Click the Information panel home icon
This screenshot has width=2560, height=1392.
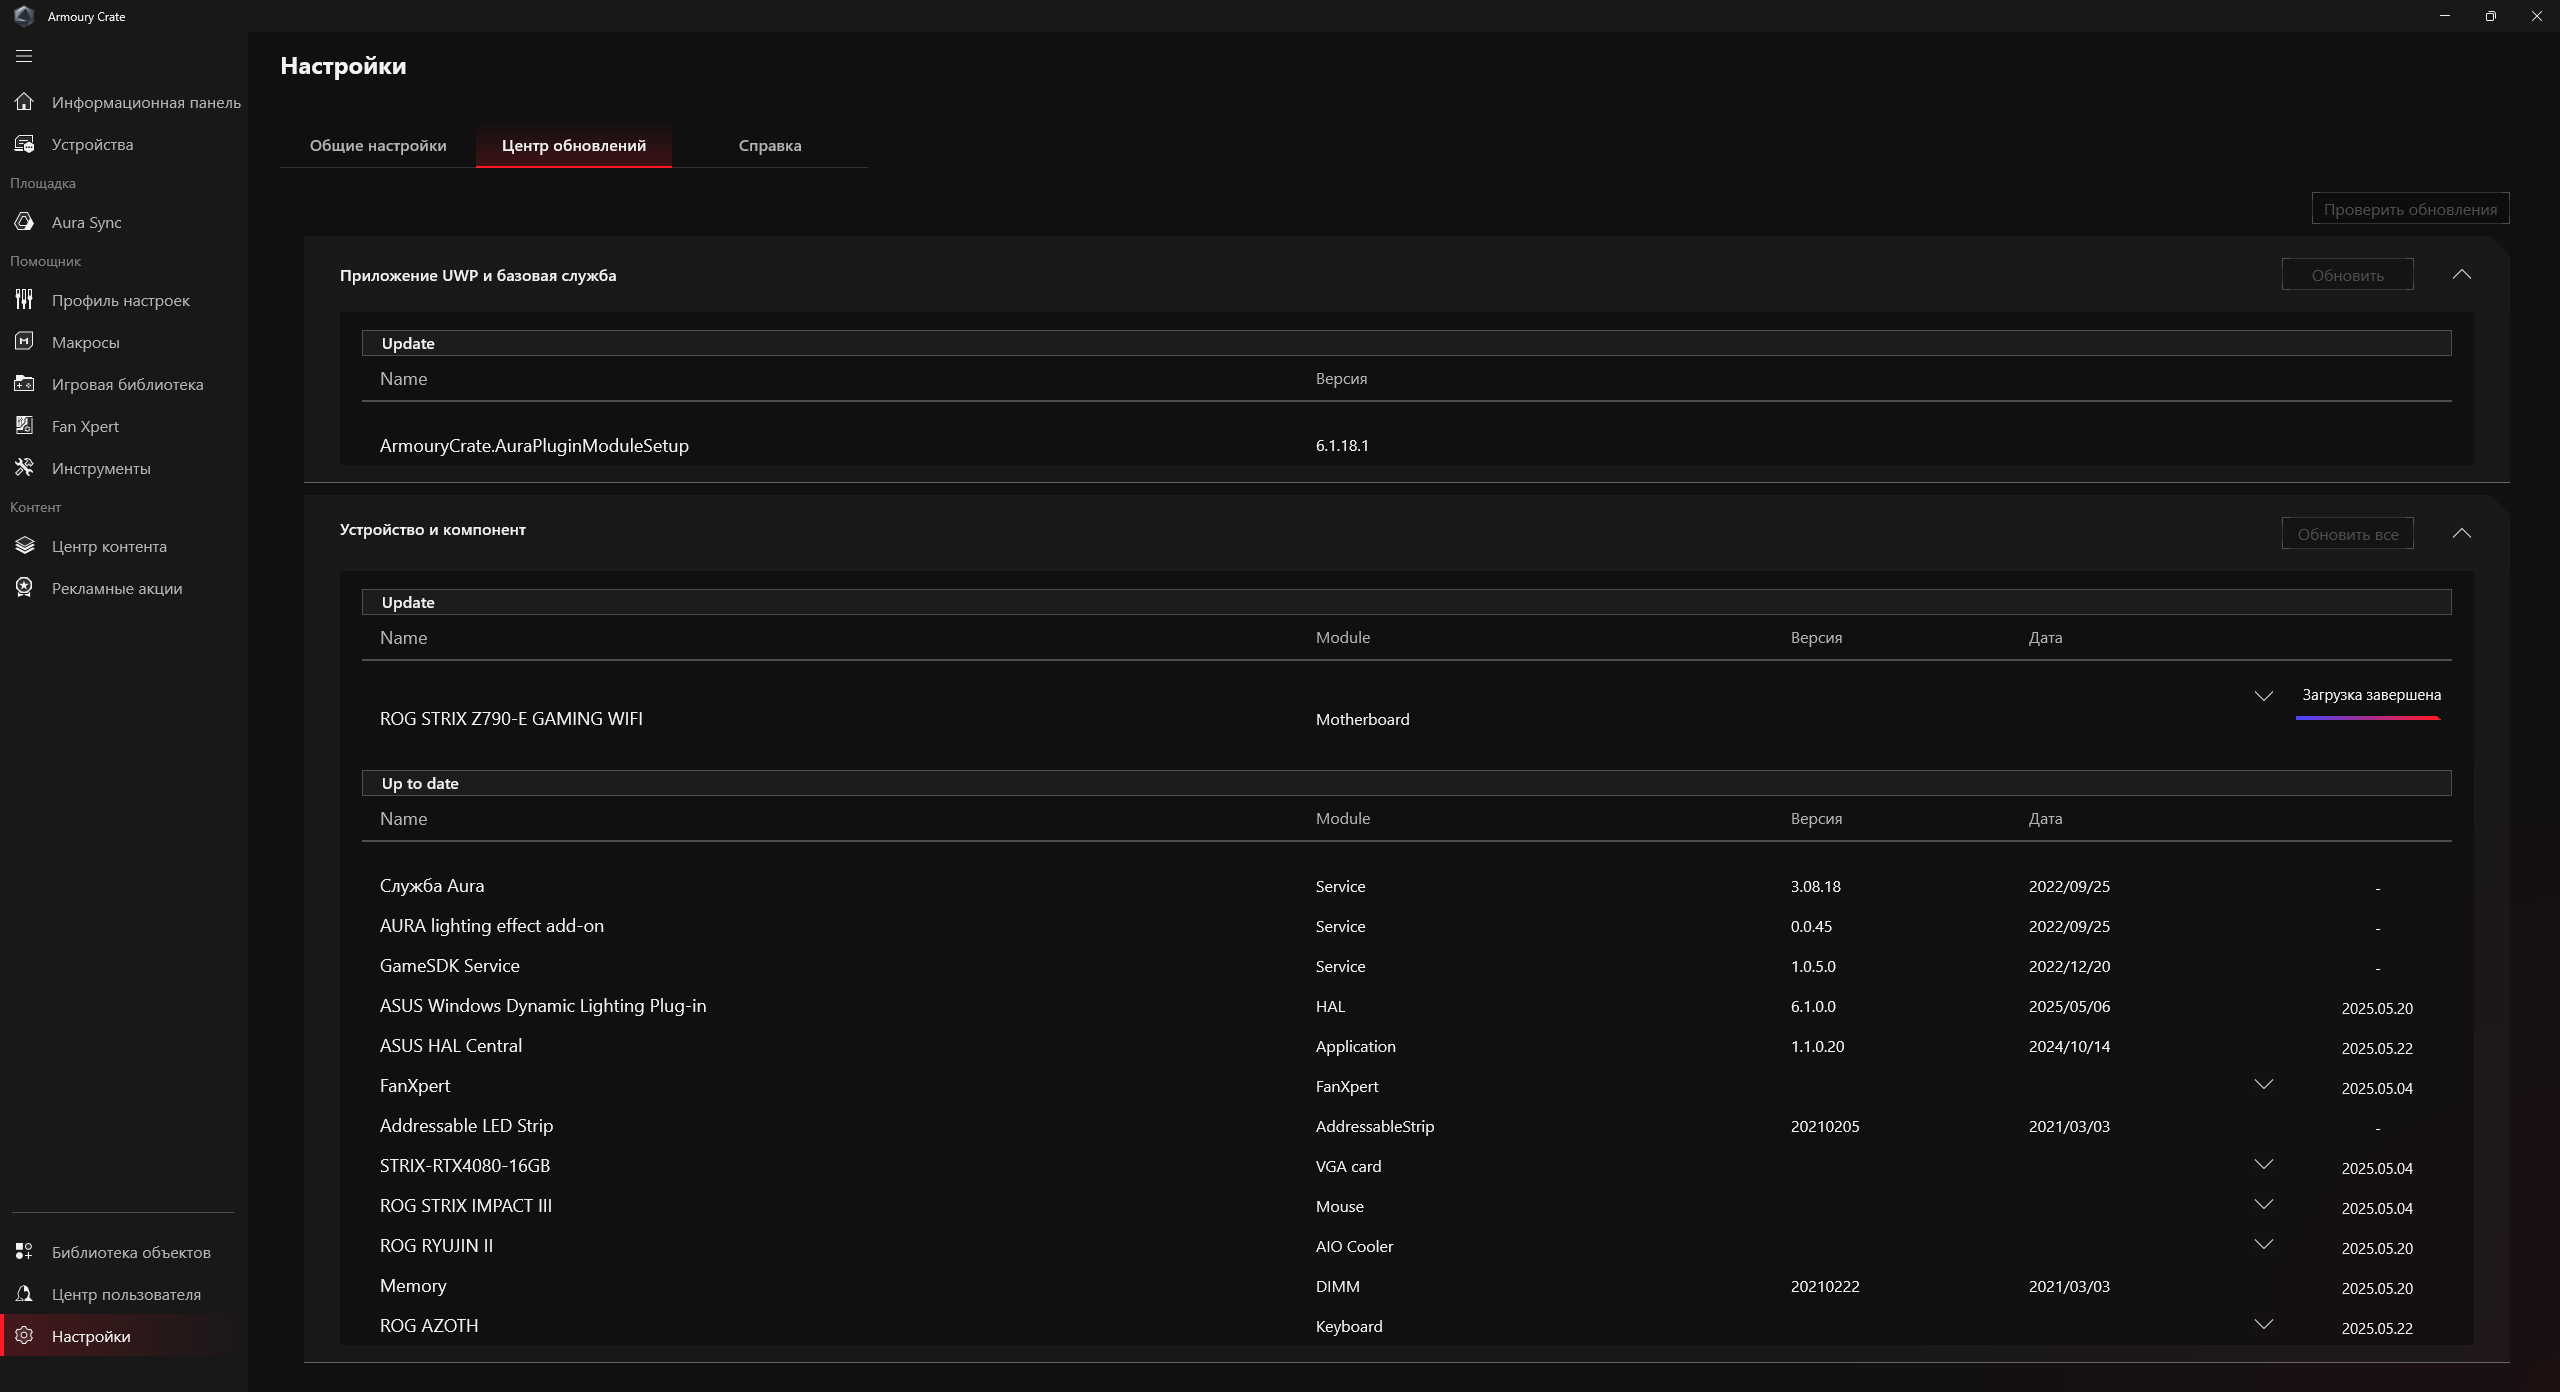pyautogui.click(x=24, y=102)
